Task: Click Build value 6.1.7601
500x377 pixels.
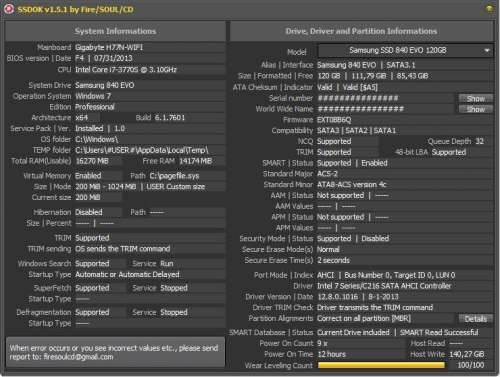Action: tap(169, 118)
